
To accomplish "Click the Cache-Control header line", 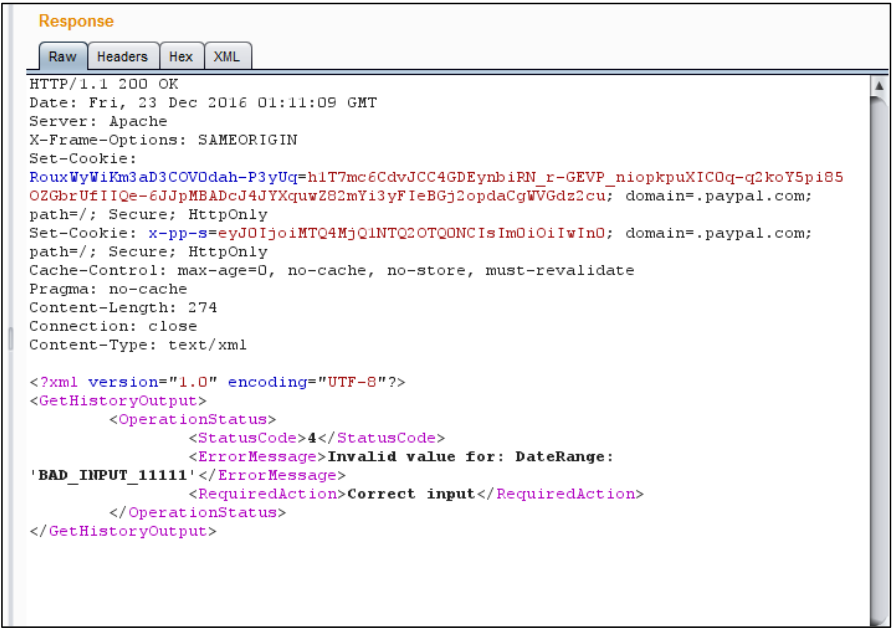I will [x=332, y=271].
